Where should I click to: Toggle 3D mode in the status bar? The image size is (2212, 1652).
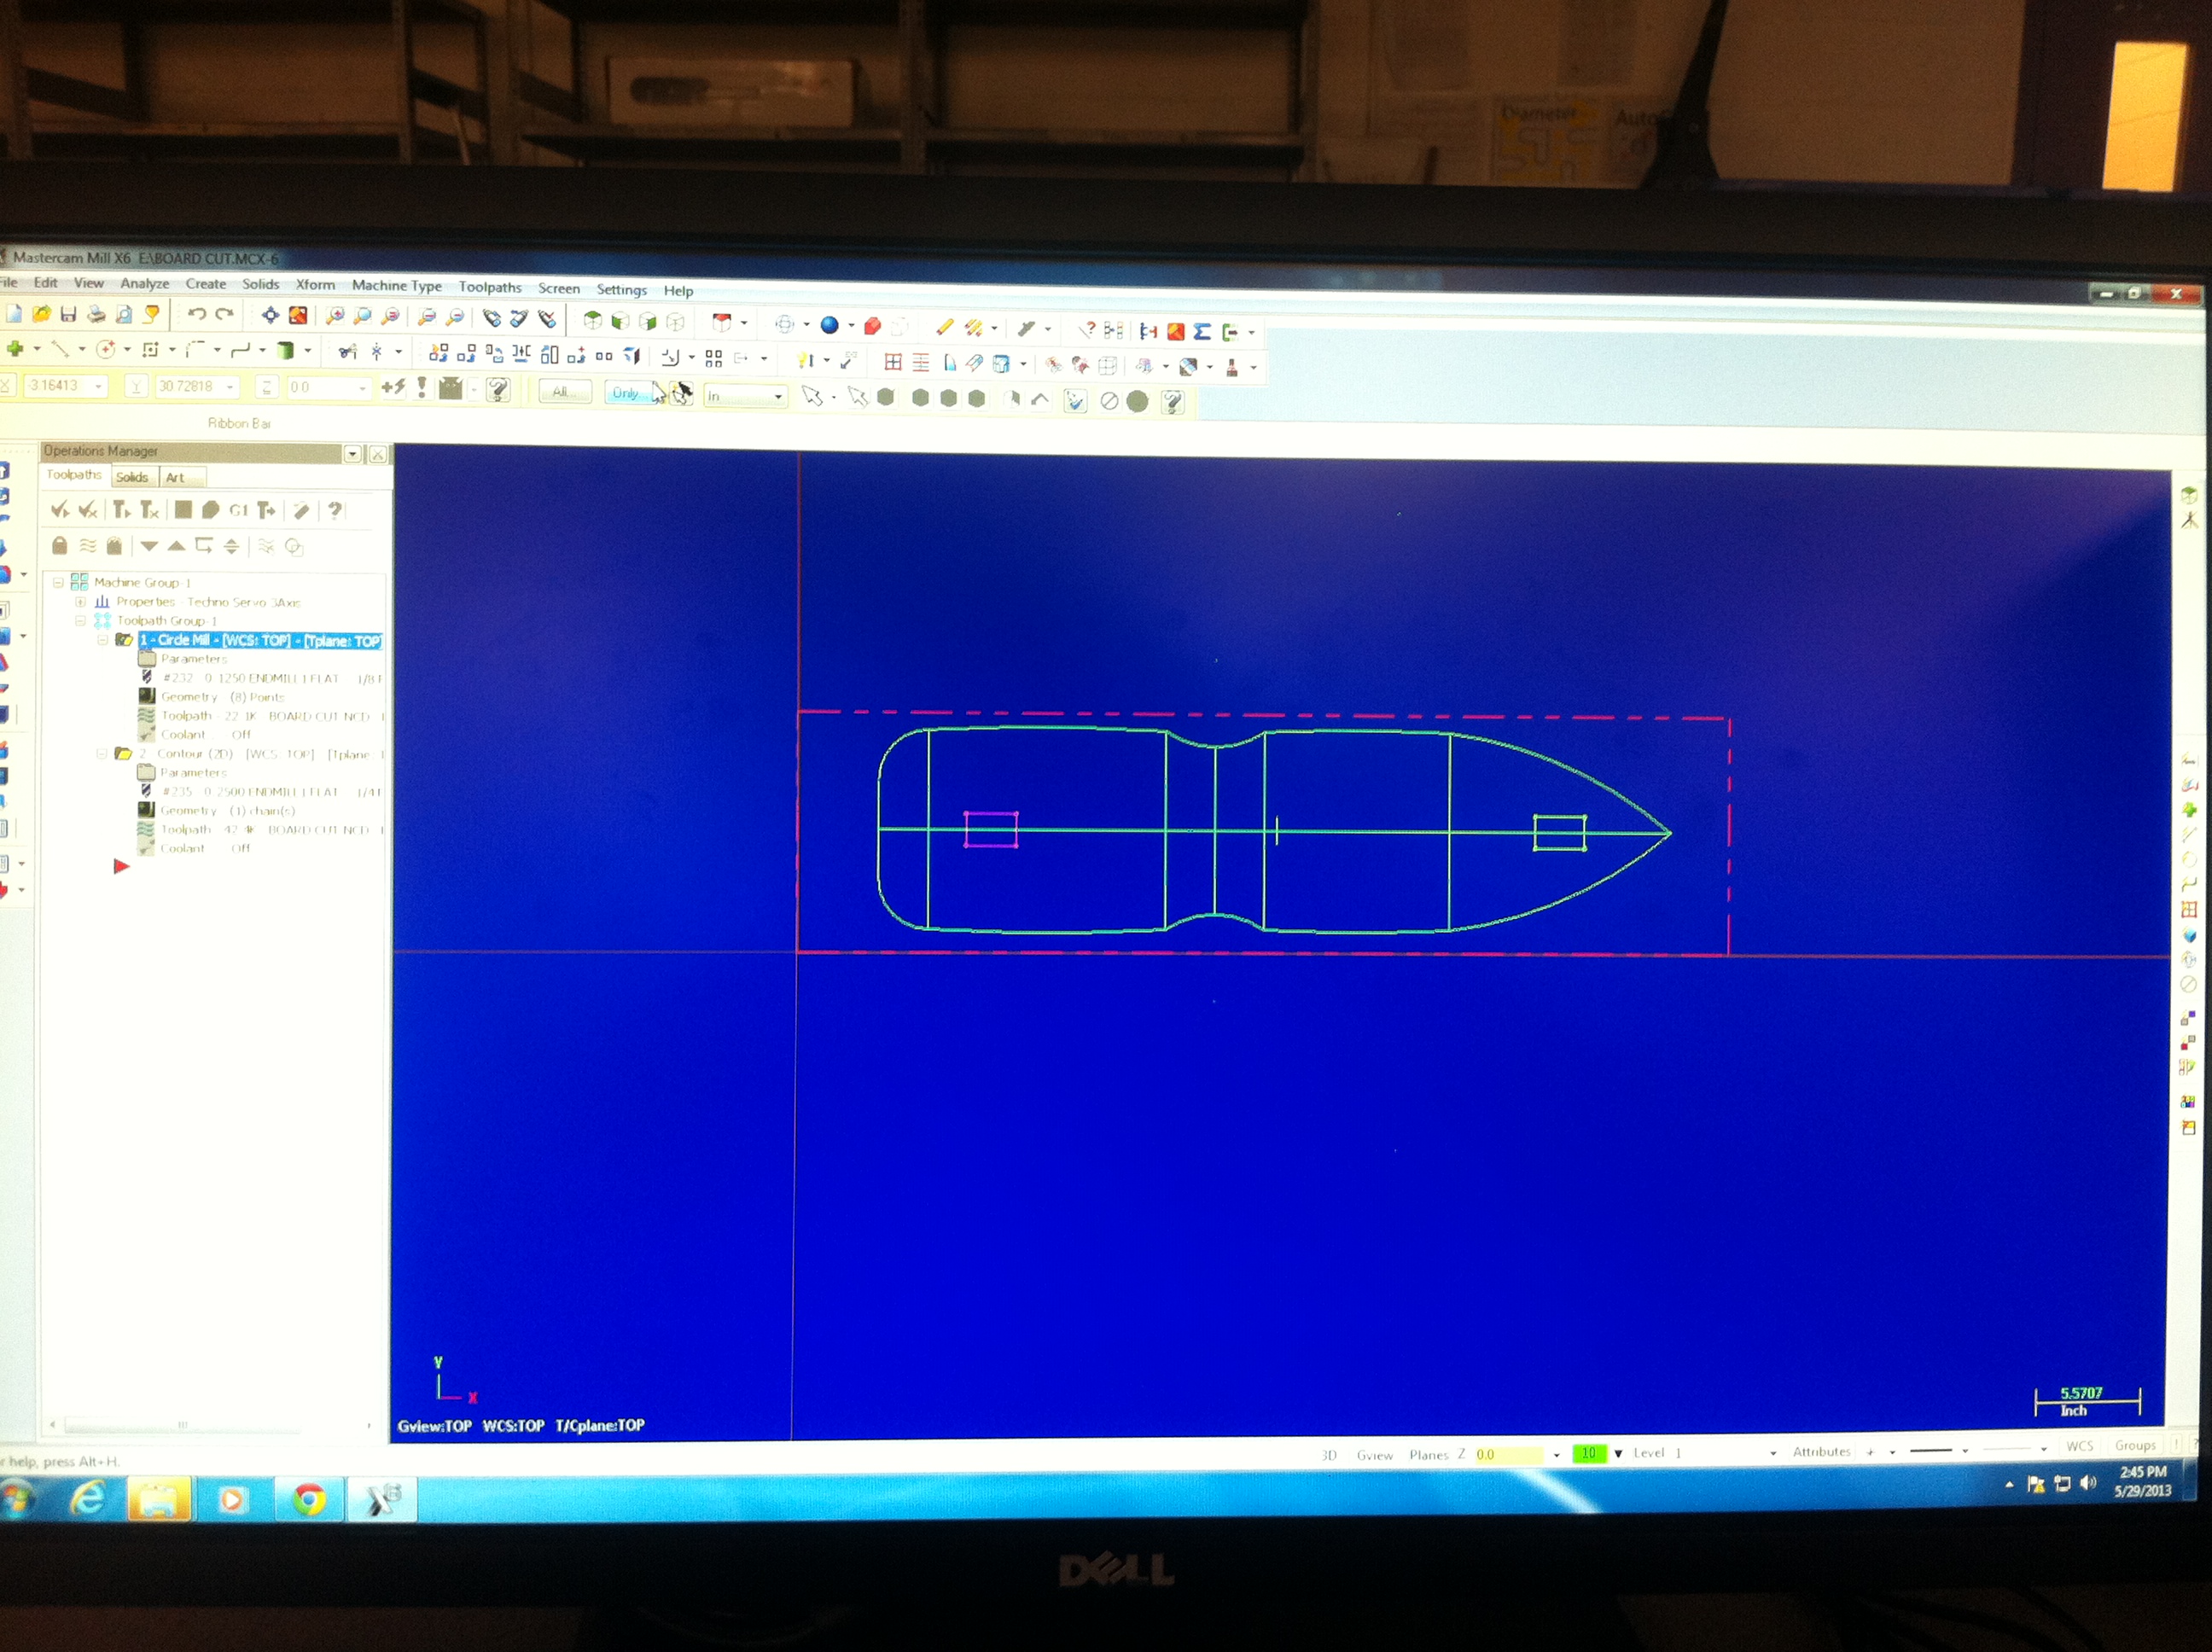tap(1328, 1455)
